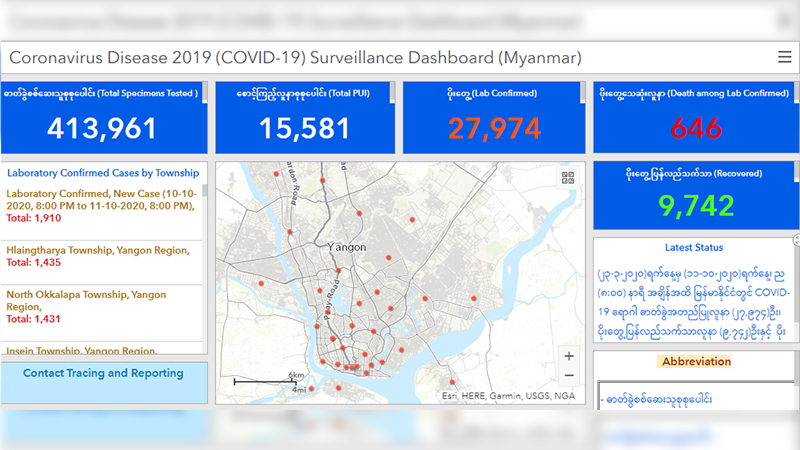Click the Lab Confirmed value 27,974
The image size is (800, 450).
click(494, 129)
